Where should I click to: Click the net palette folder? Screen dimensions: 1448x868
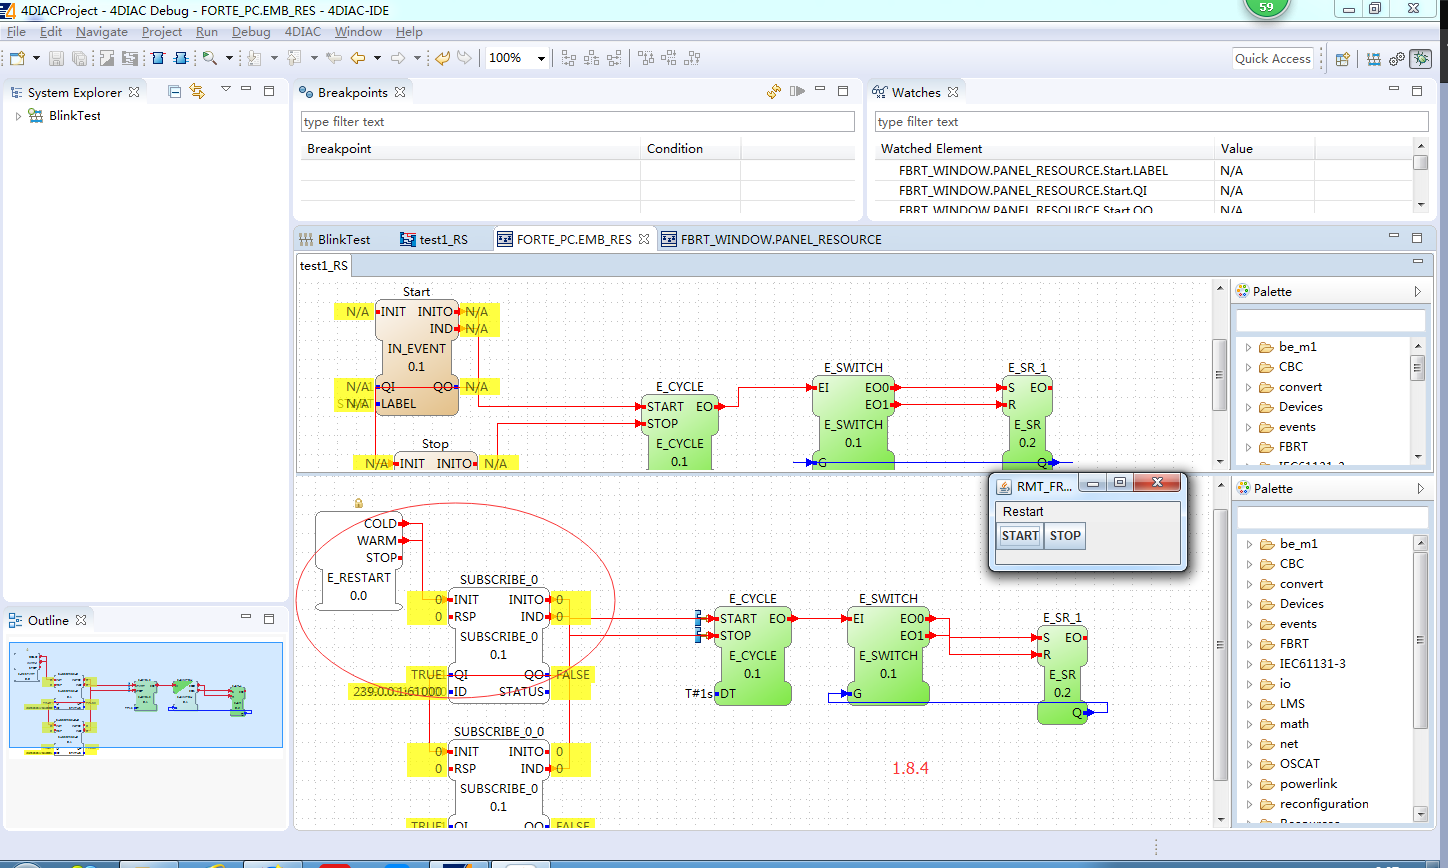coord(1289,744)
